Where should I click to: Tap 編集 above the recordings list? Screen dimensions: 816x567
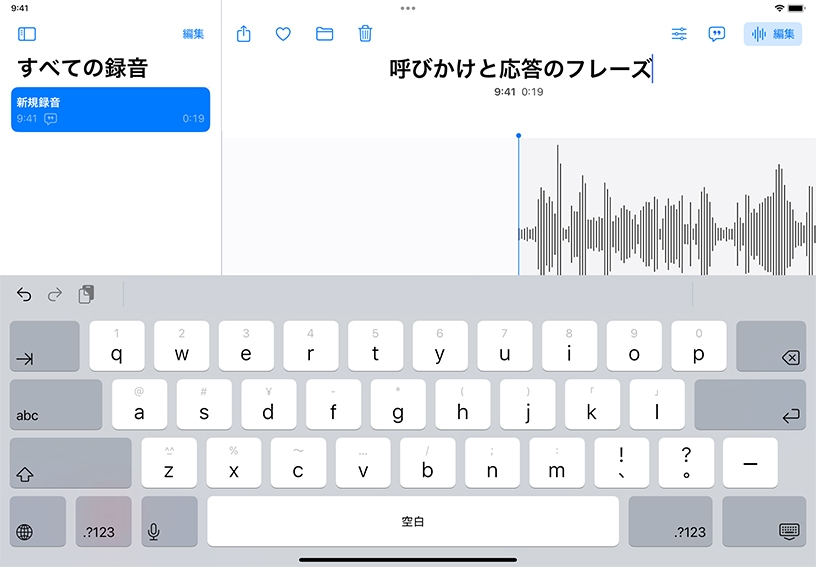pos(193,34)
